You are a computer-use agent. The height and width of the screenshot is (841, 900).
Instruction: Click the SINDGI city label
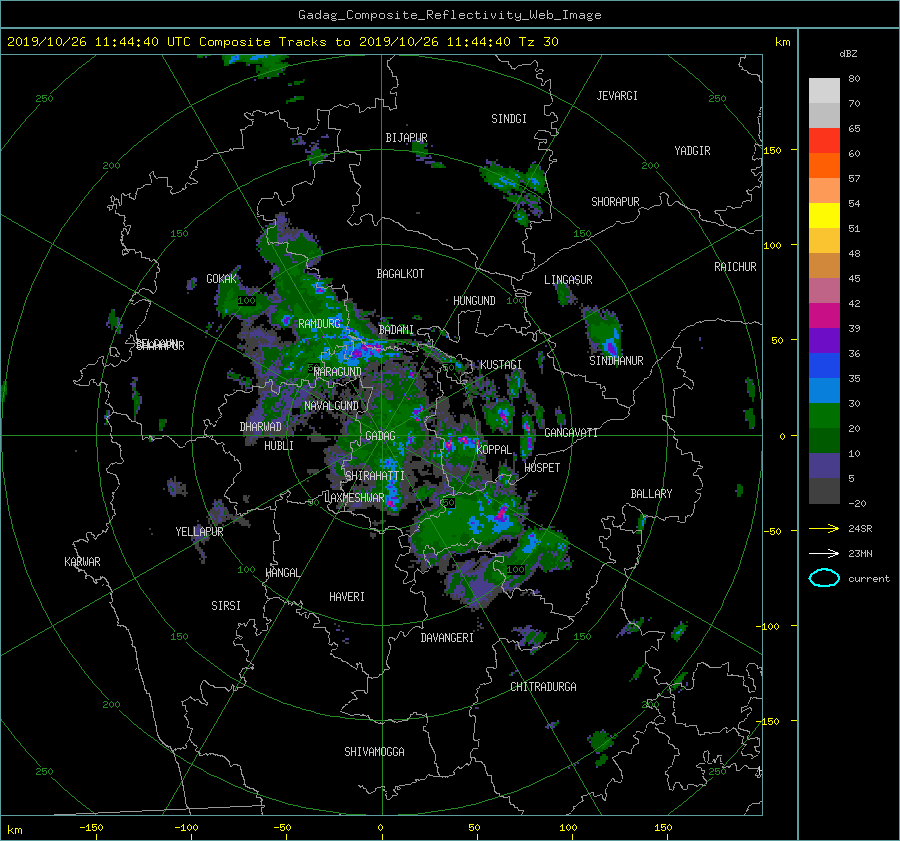[x=509, y=119]
